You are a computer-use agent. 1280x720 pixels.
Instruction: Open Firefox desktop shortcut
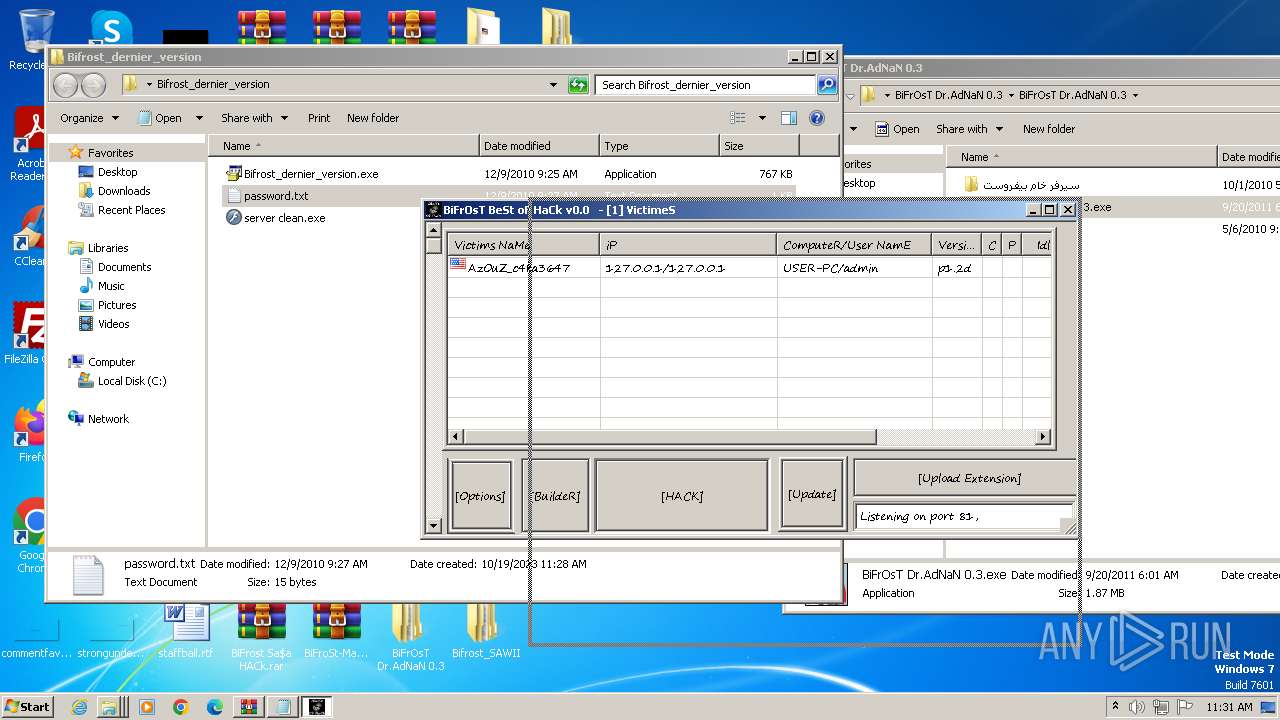pyautogui.click(x=30, y=432)
